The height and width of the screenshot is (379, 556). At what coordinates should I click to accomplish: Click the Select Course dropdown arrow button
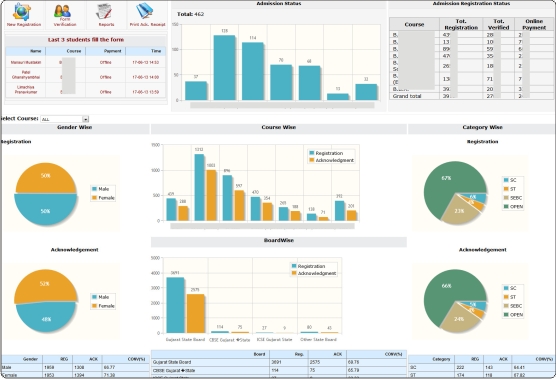click(x=85, y=119)
